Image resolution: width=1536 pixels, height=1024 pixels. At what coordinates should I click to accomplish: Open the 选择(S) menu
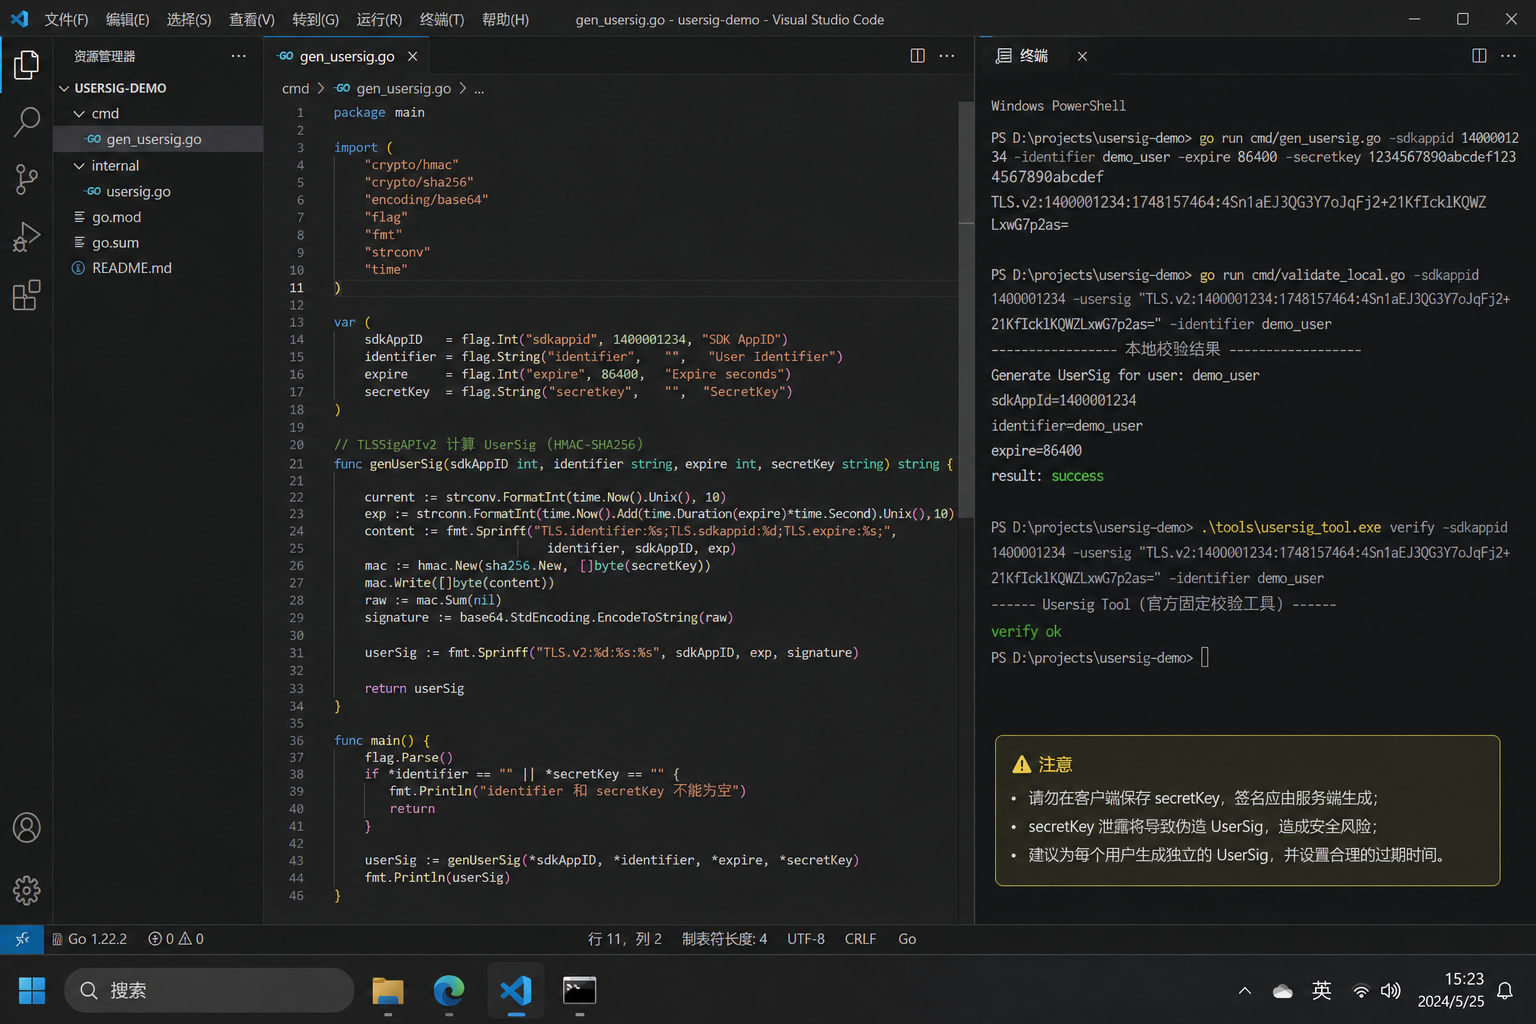click(x=188, y=19)
